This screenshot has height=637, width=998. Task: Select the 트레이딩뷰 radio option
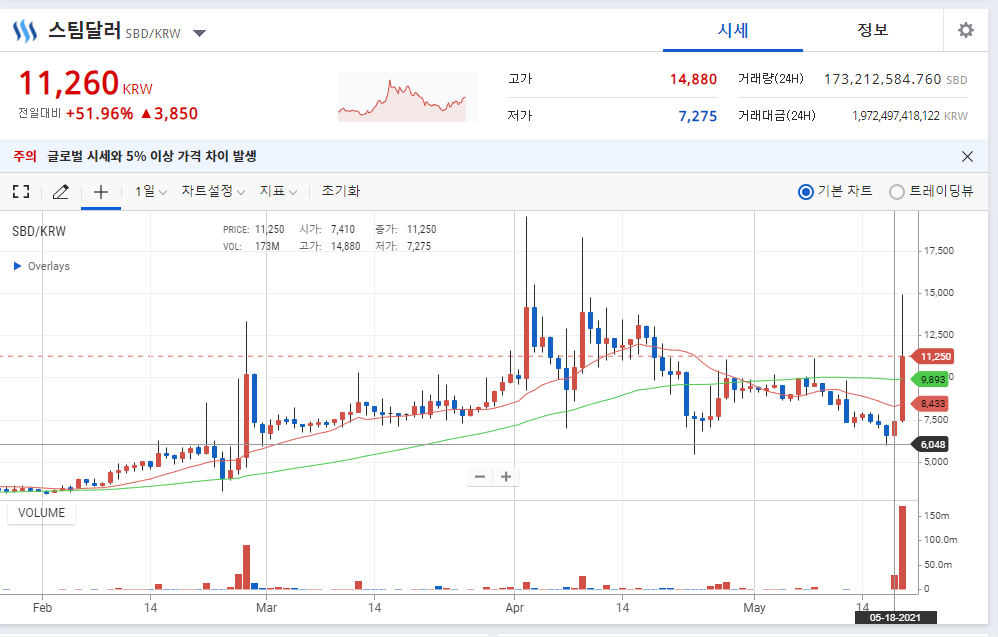(897, 192)
